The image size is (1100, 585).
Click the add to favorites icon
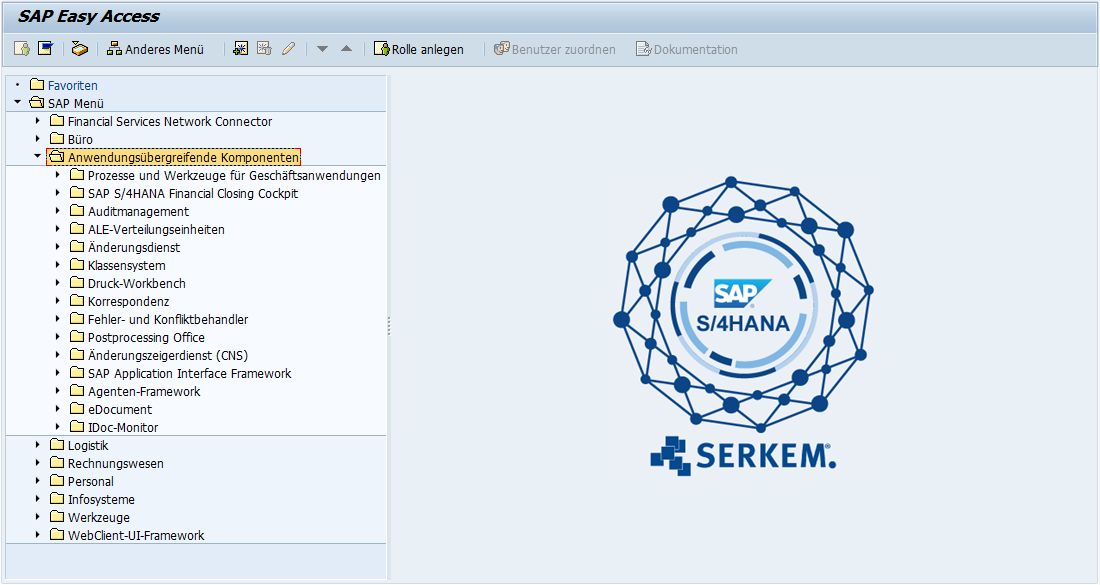tap(240, 49)
